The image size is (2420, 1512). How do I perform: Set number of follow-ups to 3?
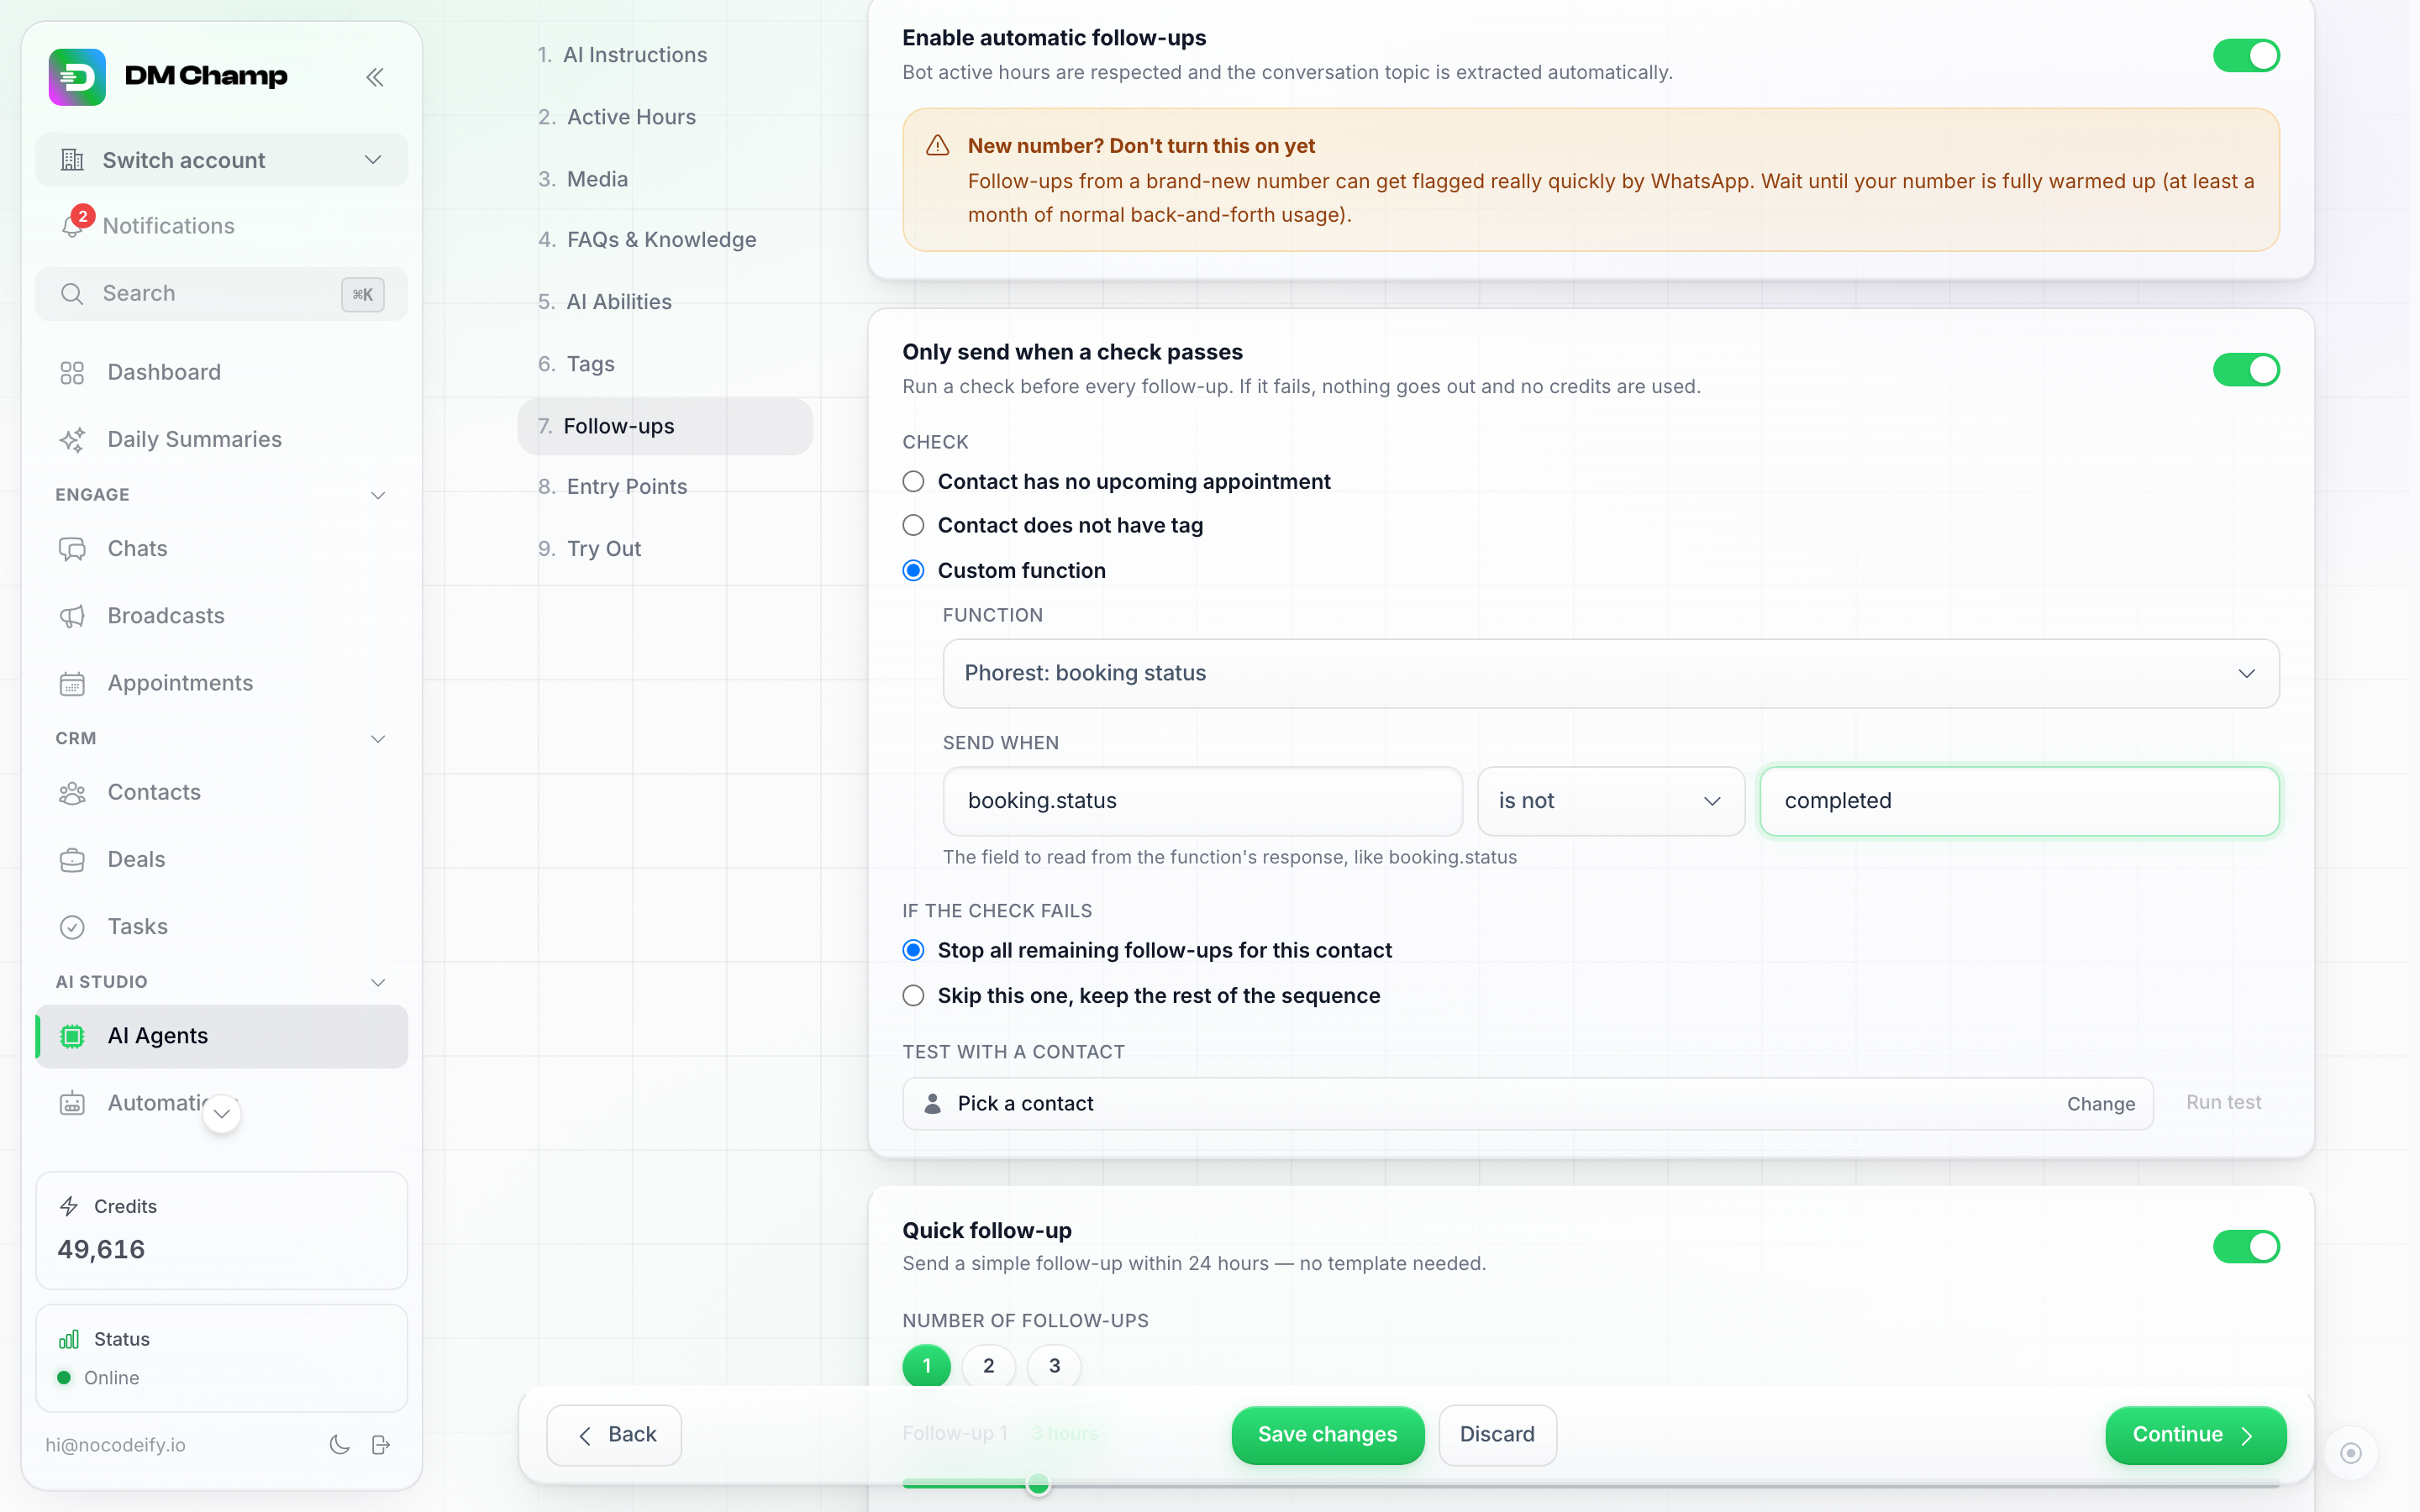pyautogui.click(x=1054, y=1366)
